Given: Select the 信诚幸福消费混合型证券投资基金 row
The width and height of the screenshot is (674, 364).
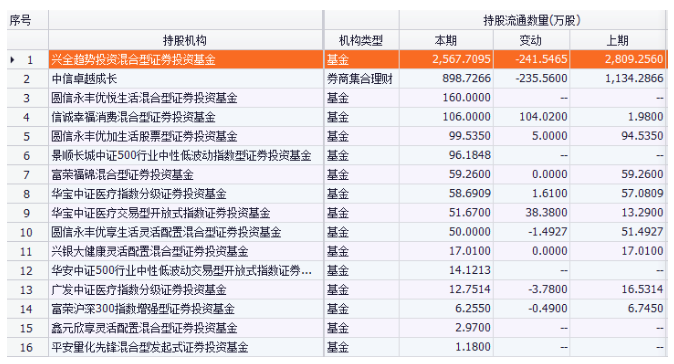Looking at the screenshot, I should pos(337,117).
